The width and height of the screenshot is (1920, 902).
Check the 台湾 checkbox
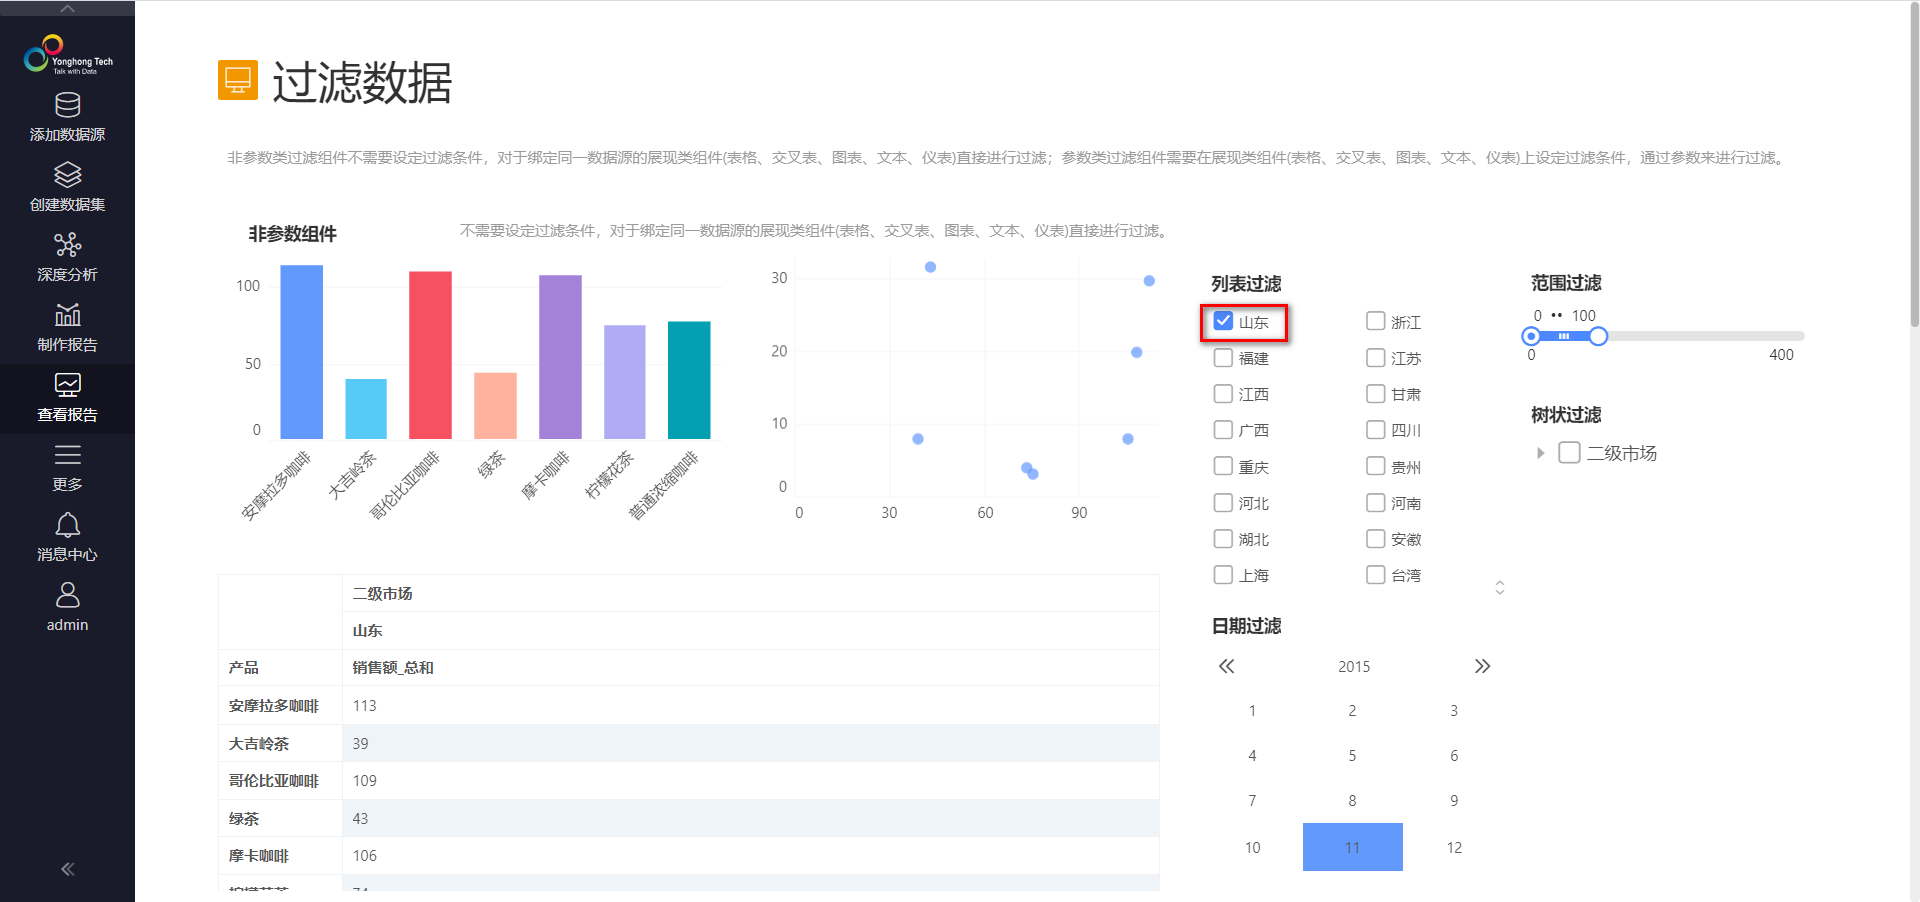coord(1376,574)
